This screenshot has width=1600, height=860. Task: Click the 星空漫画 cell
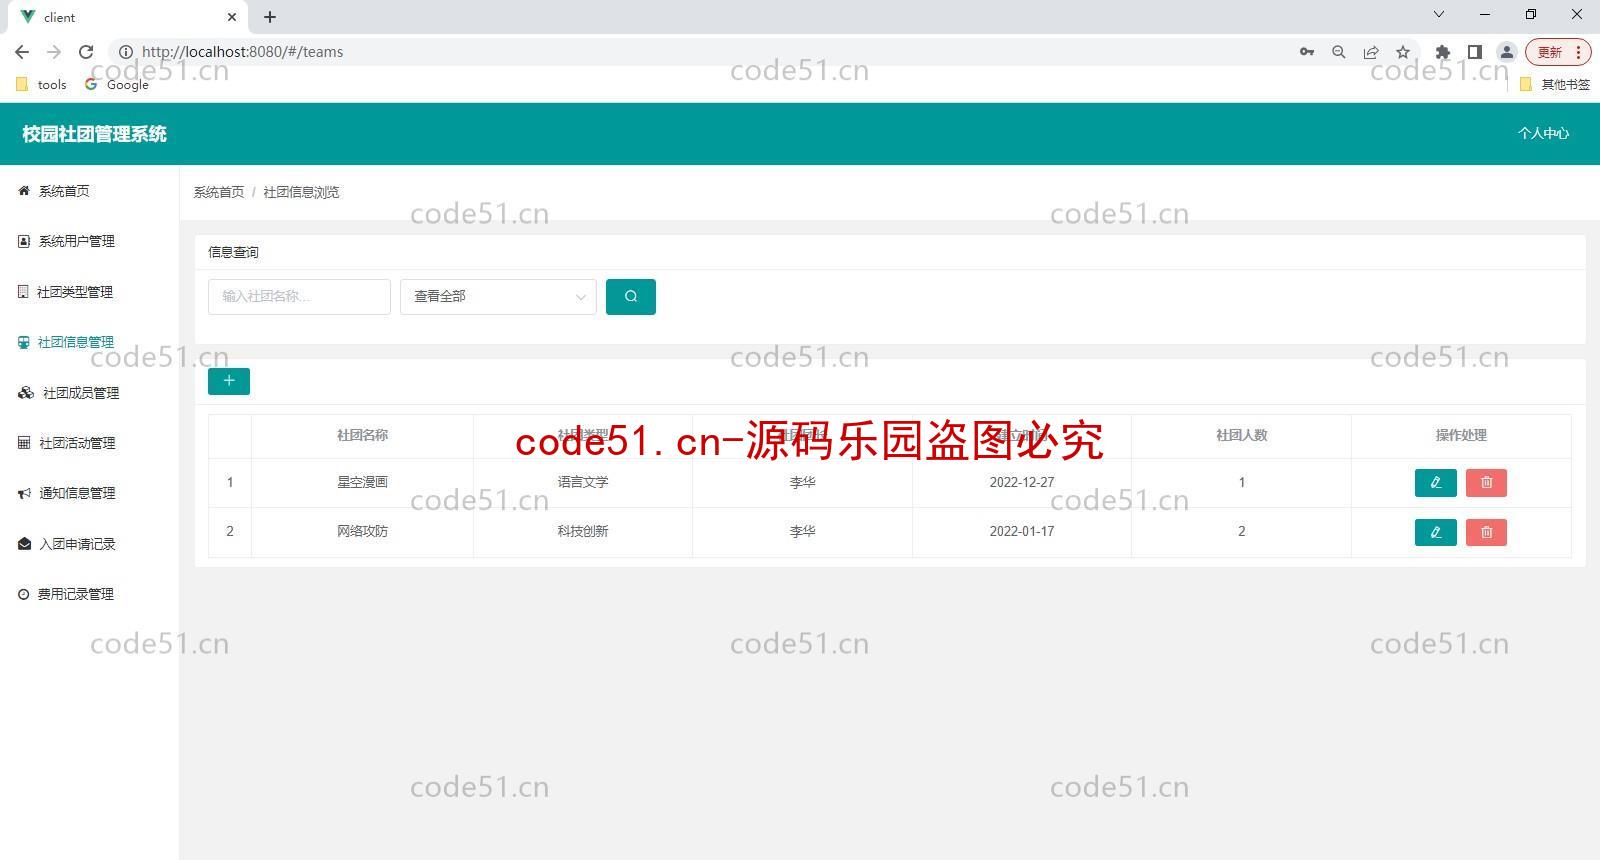(x=362, y=482)
